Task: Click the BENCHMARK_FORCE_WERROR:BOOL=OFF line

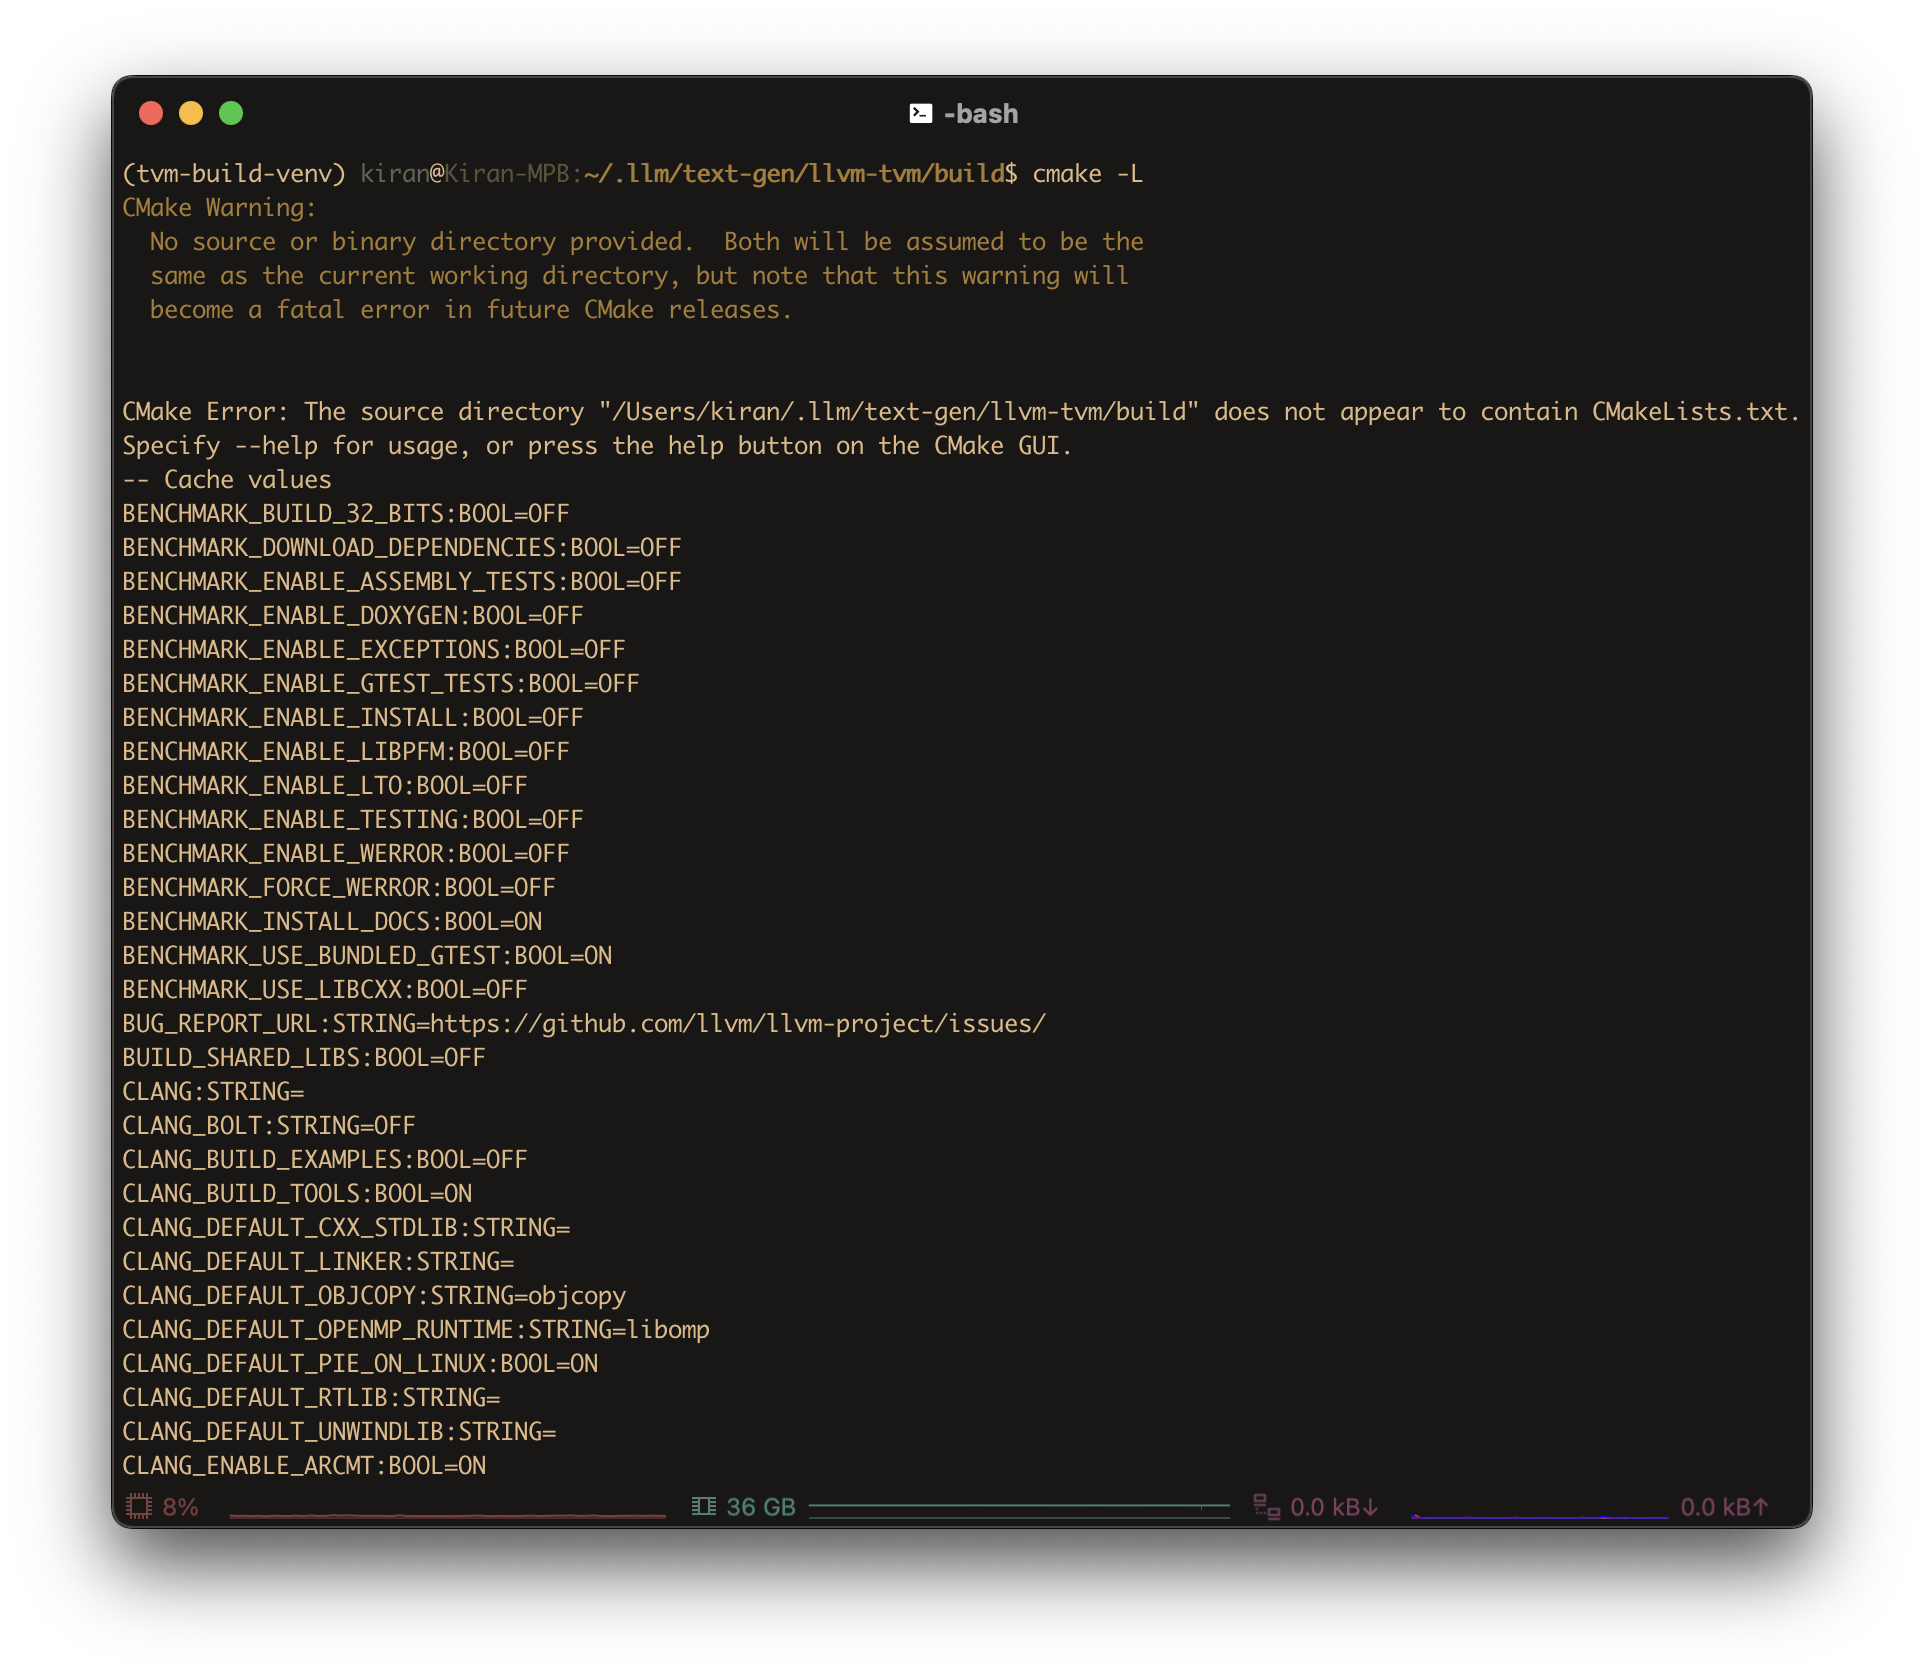Action: tap(339, 888)
